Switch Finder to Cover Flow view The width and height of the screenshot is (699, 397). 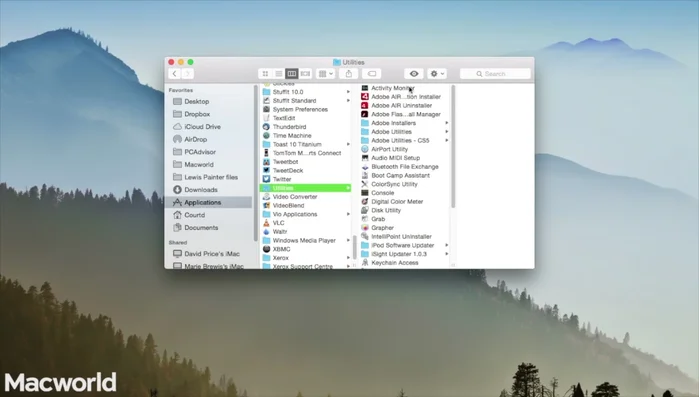[305, 74]
